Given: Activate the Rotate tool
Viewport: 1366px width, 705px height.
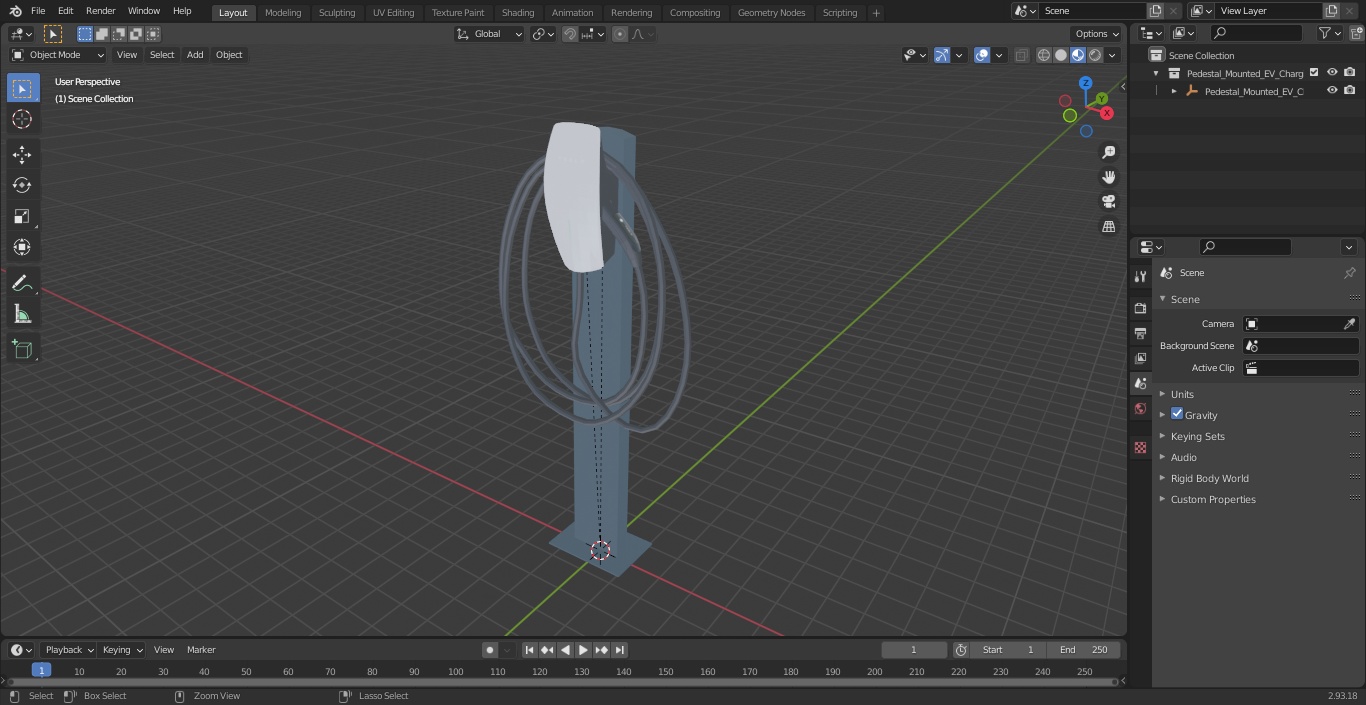Looking at the screenshot, I should point(22,185).
